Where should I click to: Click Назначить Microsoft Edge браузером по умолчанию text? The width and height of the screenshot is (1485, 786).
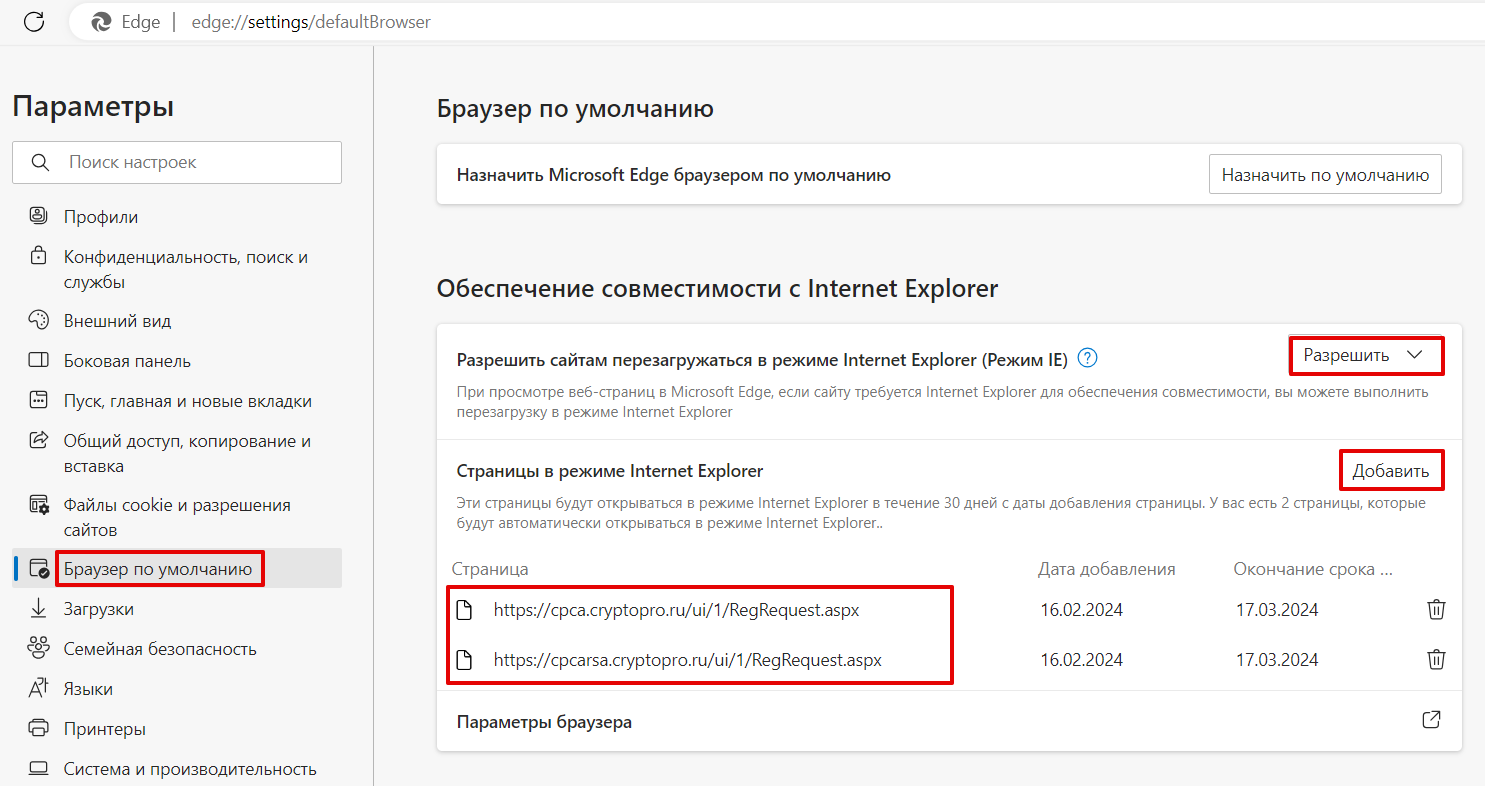pyautogui.click(x=674, y=175)
